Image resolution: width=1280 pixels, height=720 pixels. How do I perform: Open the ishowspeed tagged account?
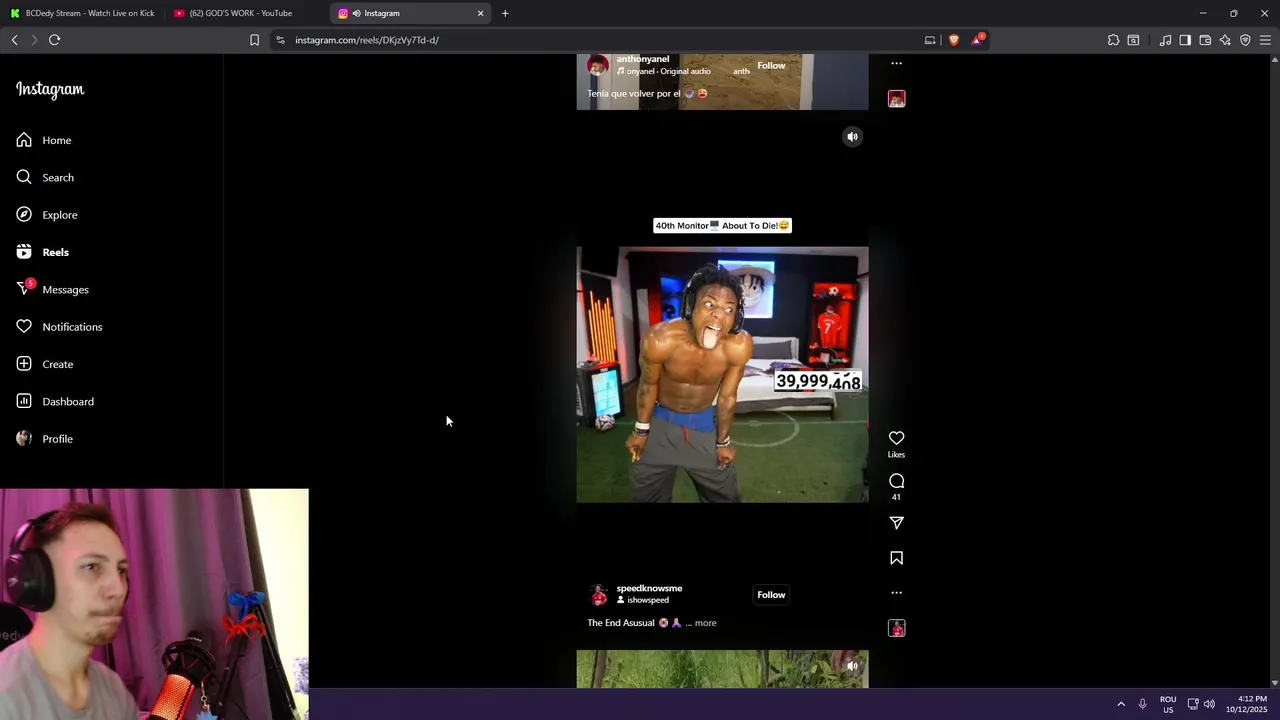[648, 600]
